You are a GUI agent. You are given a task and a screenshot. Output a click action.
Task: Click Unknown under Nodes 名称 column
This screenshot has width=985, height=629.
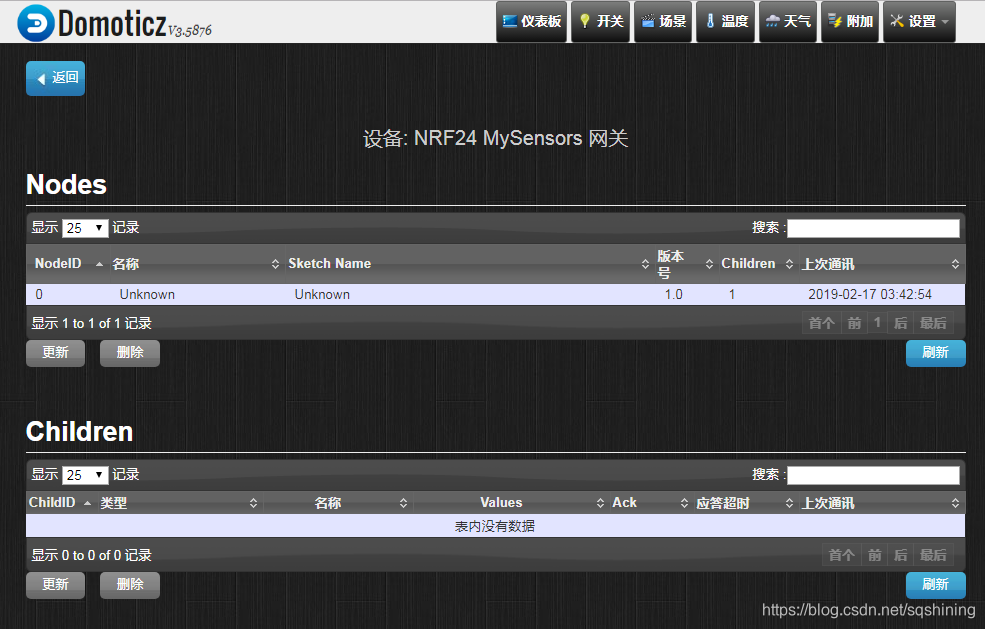147,294
